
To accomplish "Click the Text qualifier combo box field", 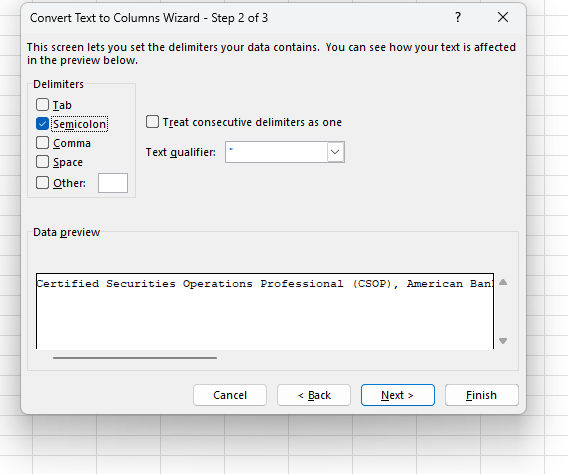I will click(x=285, y=152).
